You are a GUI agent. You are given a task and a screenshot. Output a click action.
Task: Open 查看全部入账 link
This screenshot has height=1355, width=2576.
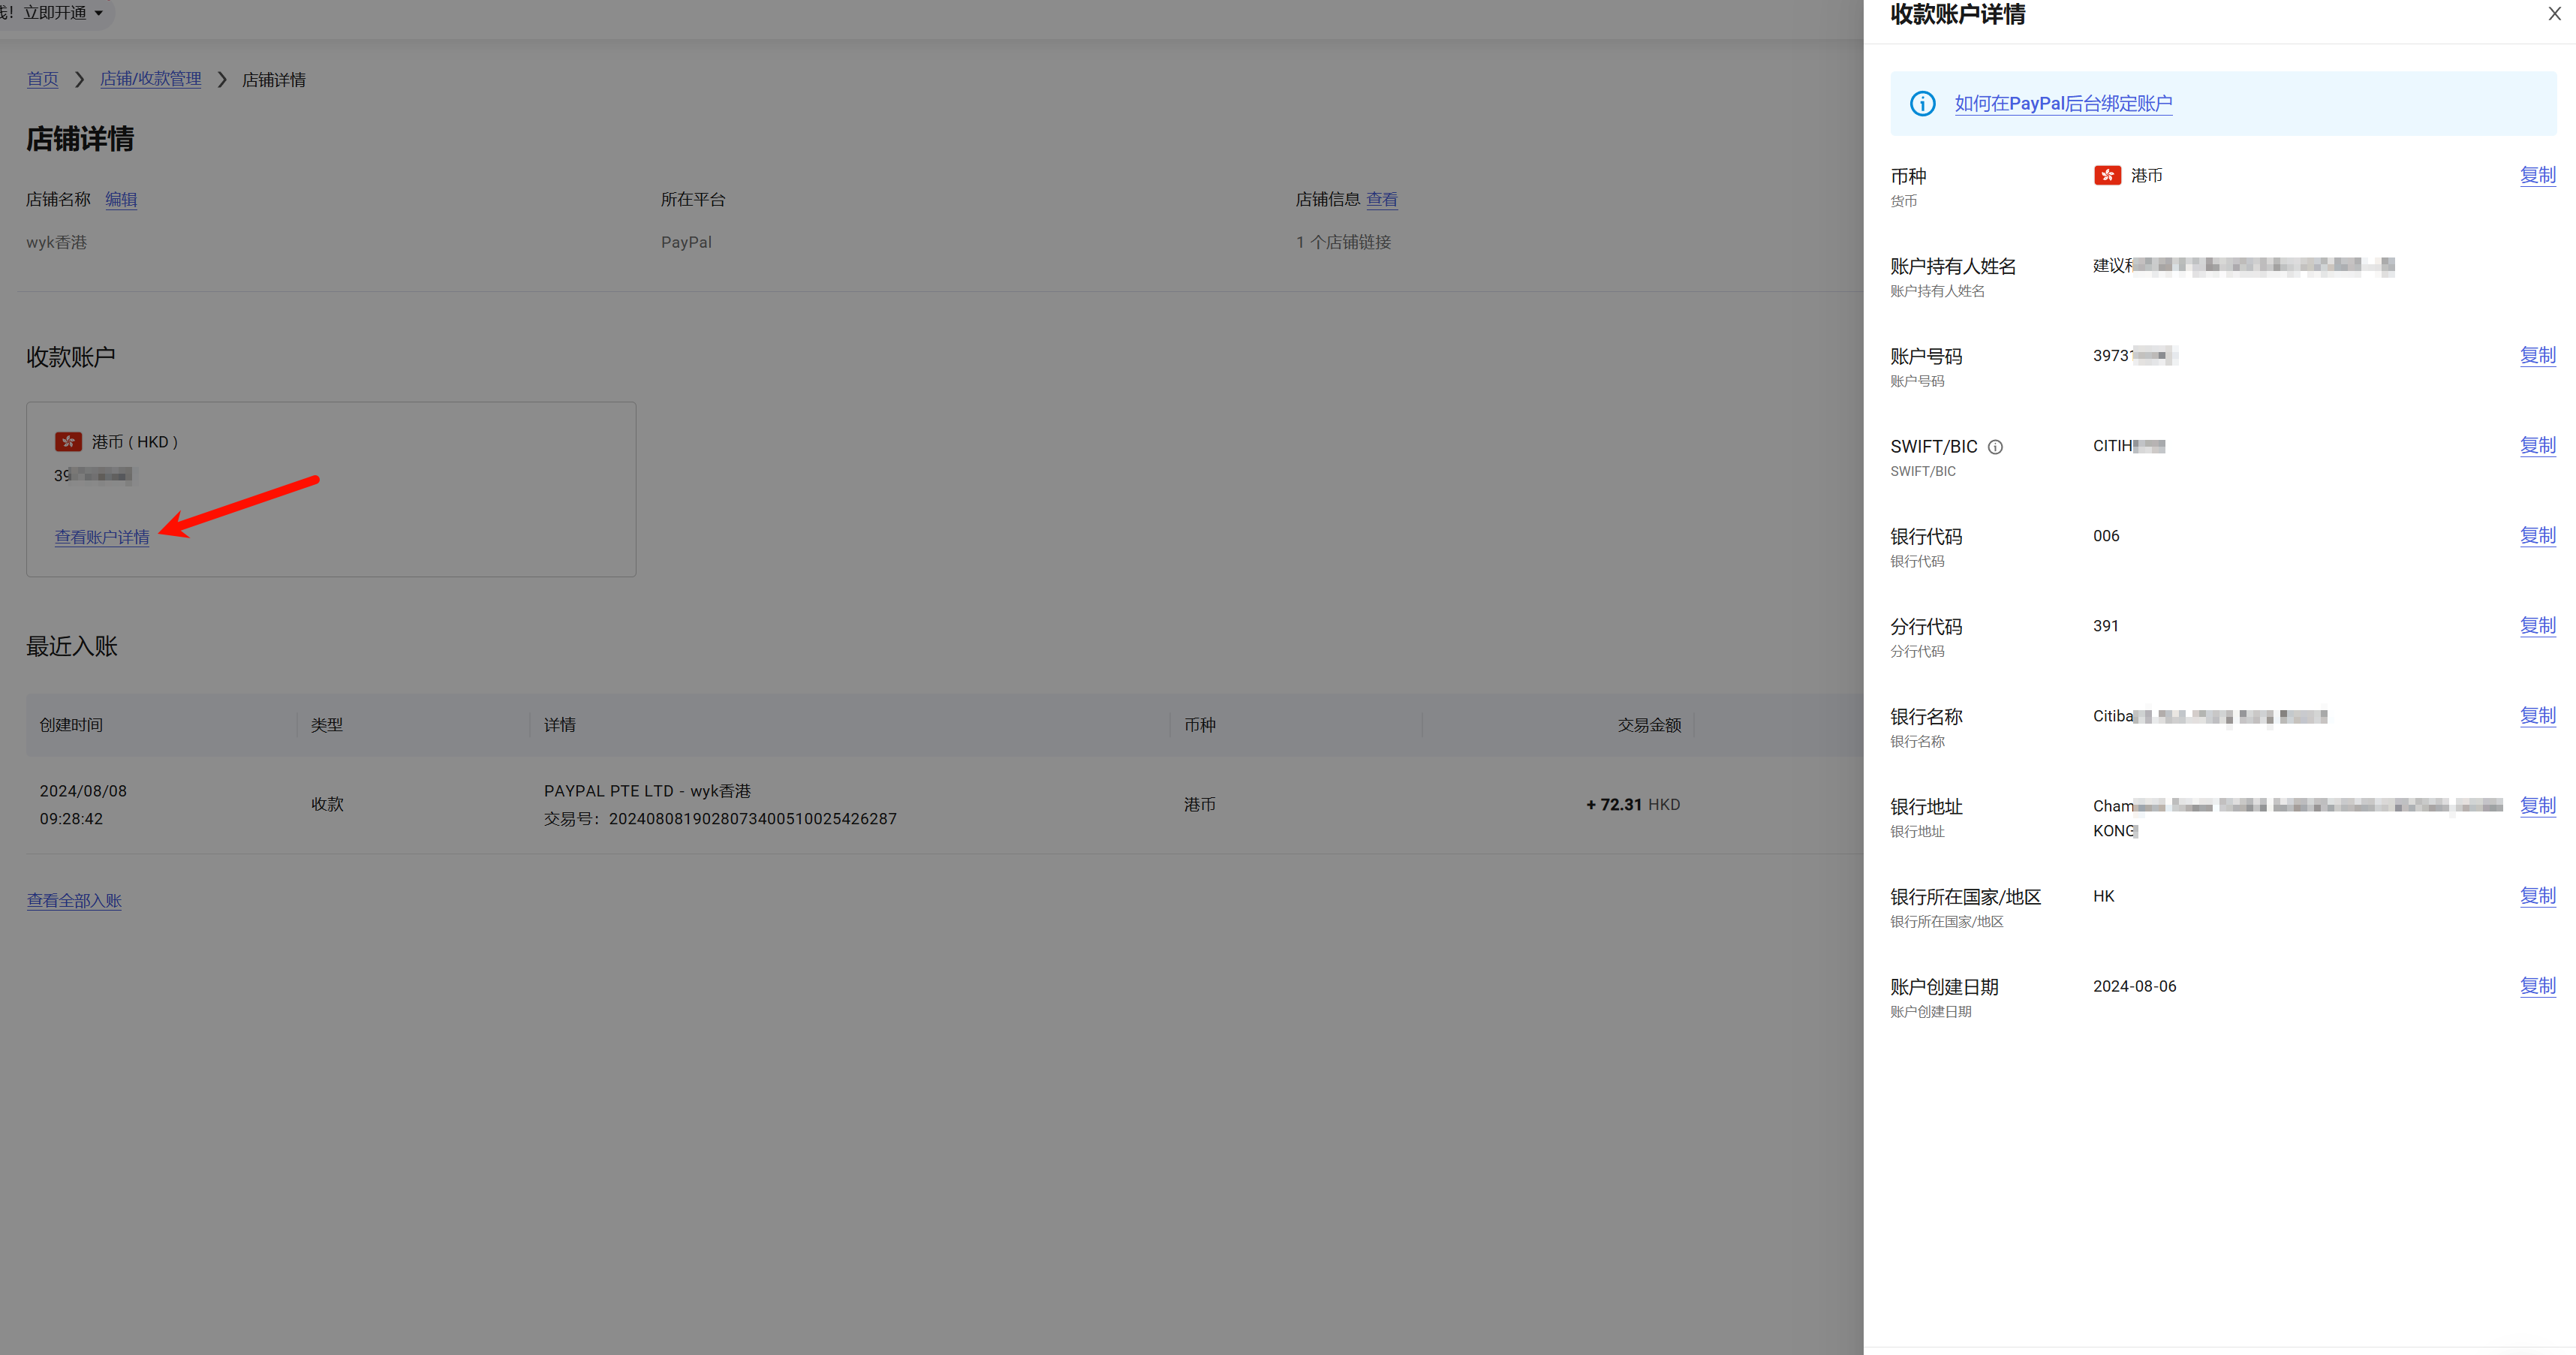point(74,900)
